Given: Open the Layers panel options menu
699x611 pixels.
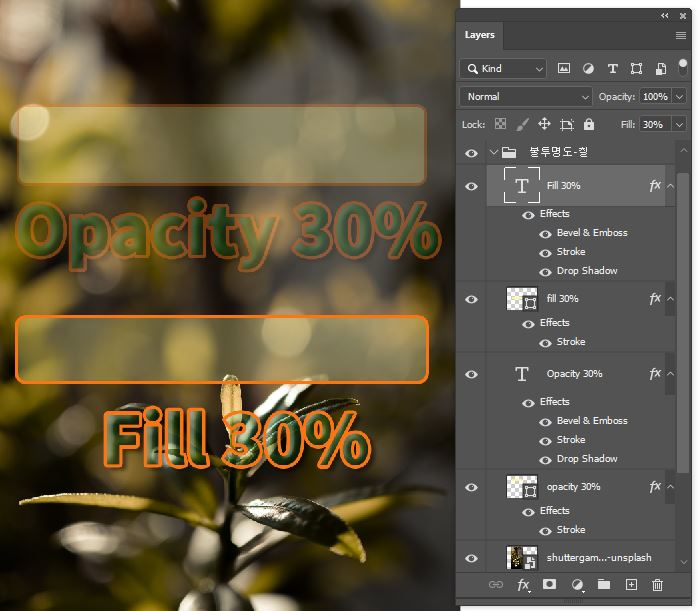Looking at the screenshot, I should coord(681,35).
